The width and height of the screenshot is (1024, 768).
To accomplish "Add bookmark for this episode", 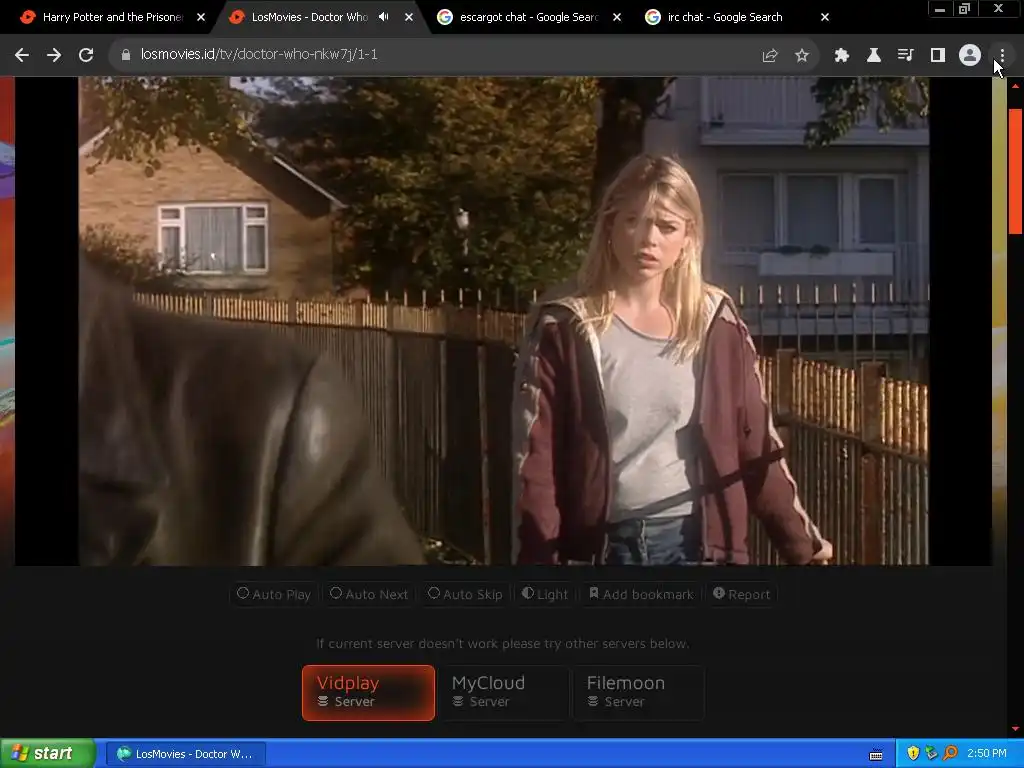I will pos(641,594).
